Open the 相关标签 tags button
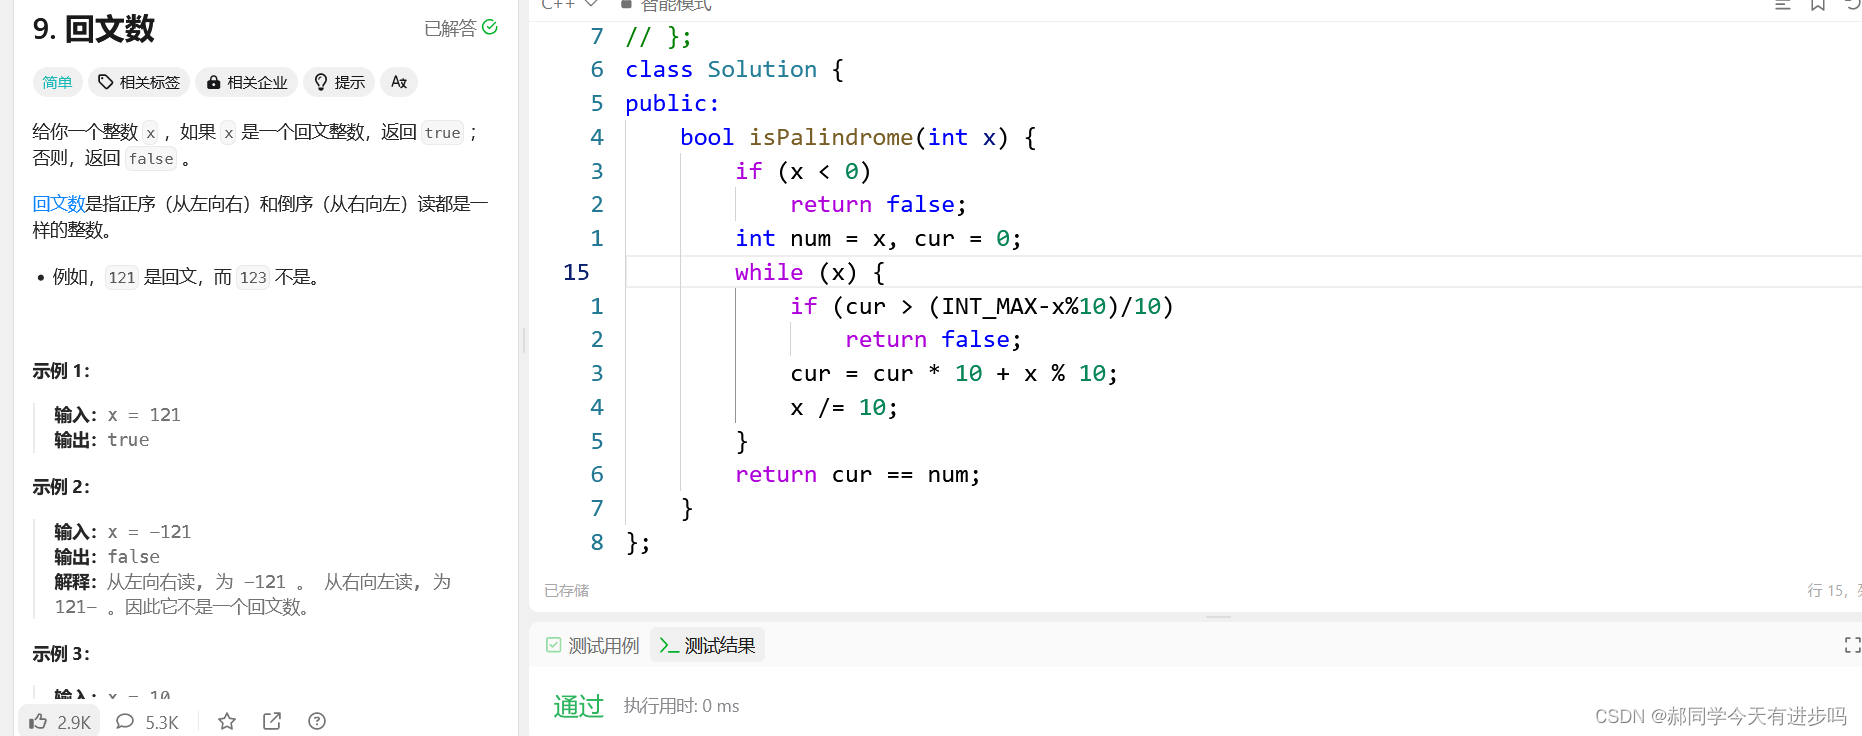The height and width of the screenshot is (736, 1862). click(x=139, y=82)
